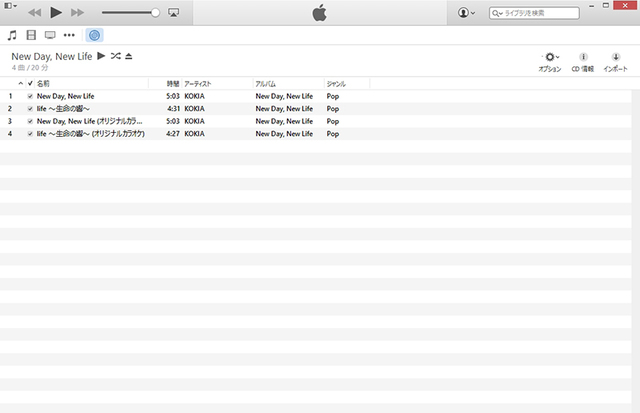Expand the account user menu
This screenshot has width=640, height=413.
pos(466,13)
